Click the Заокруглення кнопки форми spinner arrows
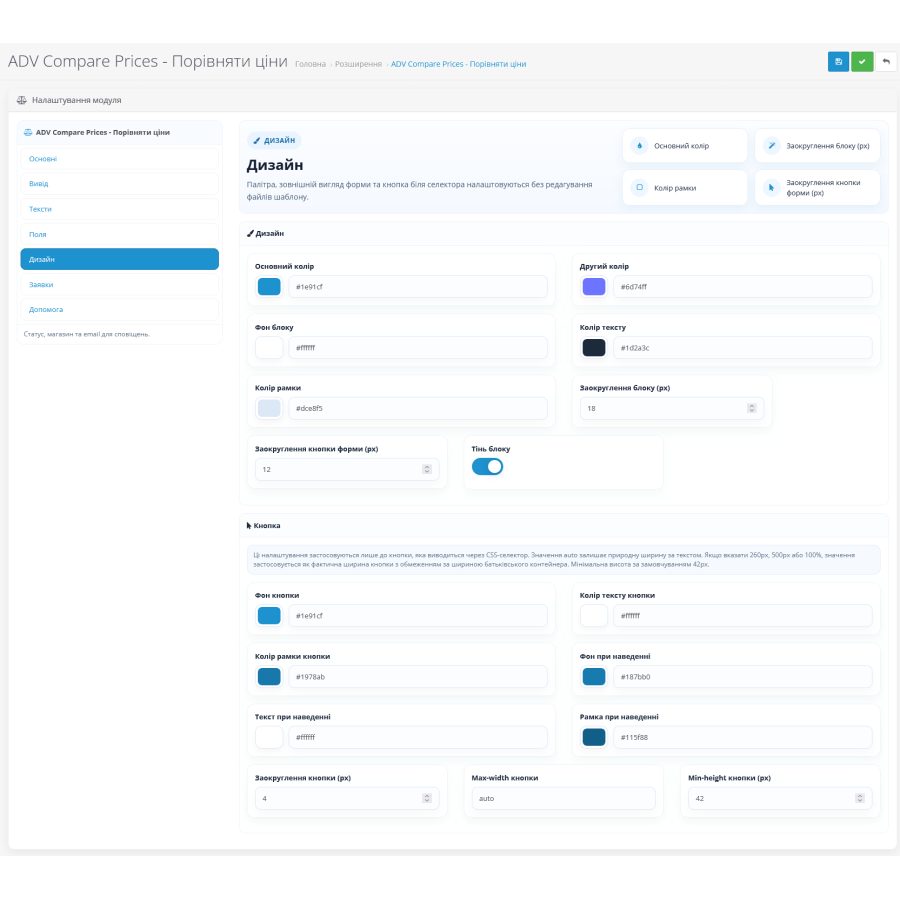The width and height of the screenshot is (900, 900). pyautogui.click(x=426, y=469)
